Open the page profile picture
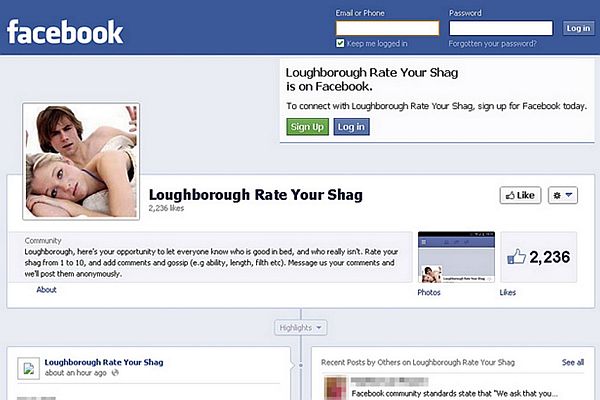 click(x=81, y=161)
